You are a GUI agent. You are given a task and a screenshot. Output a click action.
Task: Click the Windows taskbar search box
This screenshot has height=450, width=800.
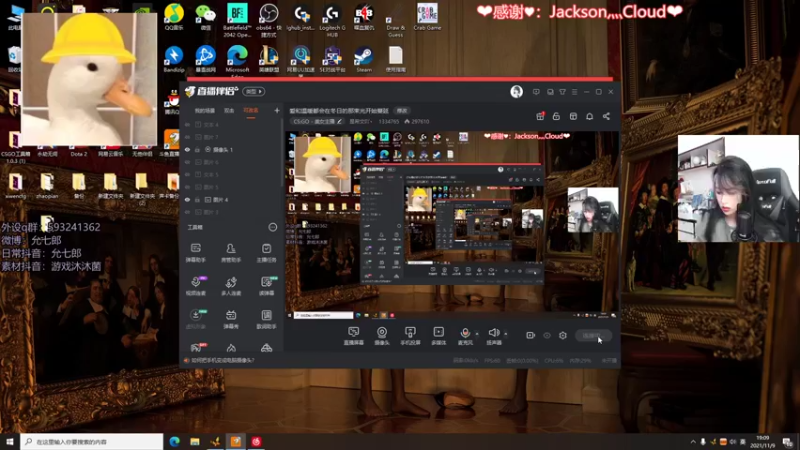92,442
